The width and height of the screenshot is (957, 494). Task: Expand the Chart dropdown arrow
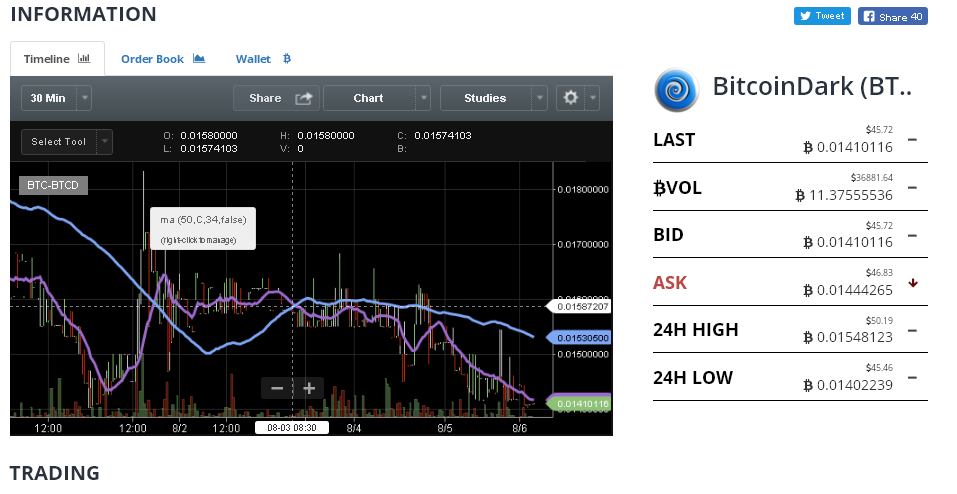coord(423,98)
